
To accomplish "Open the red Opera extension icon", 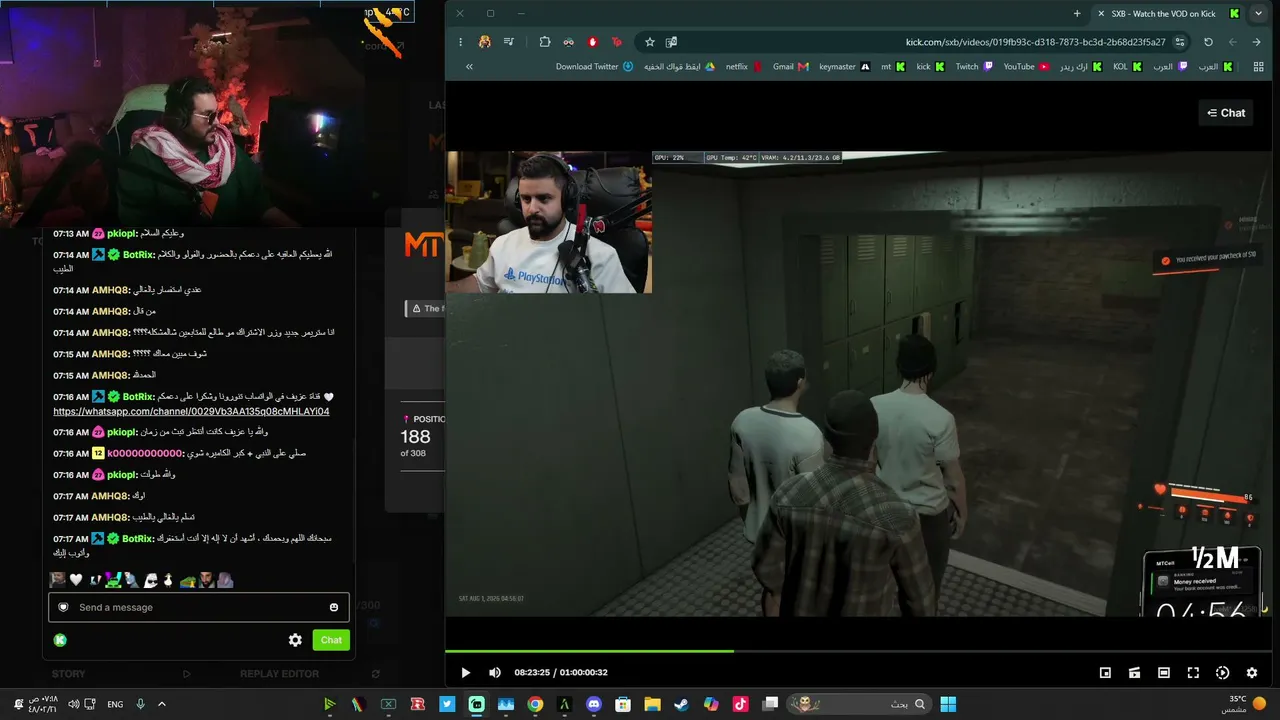I will point(593,42).
